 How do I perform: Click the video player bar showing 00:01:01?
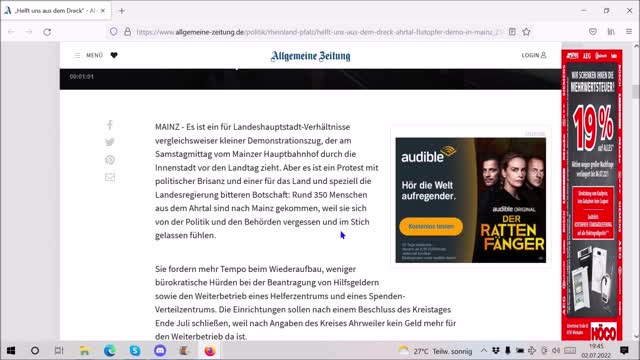click(310, 79)
